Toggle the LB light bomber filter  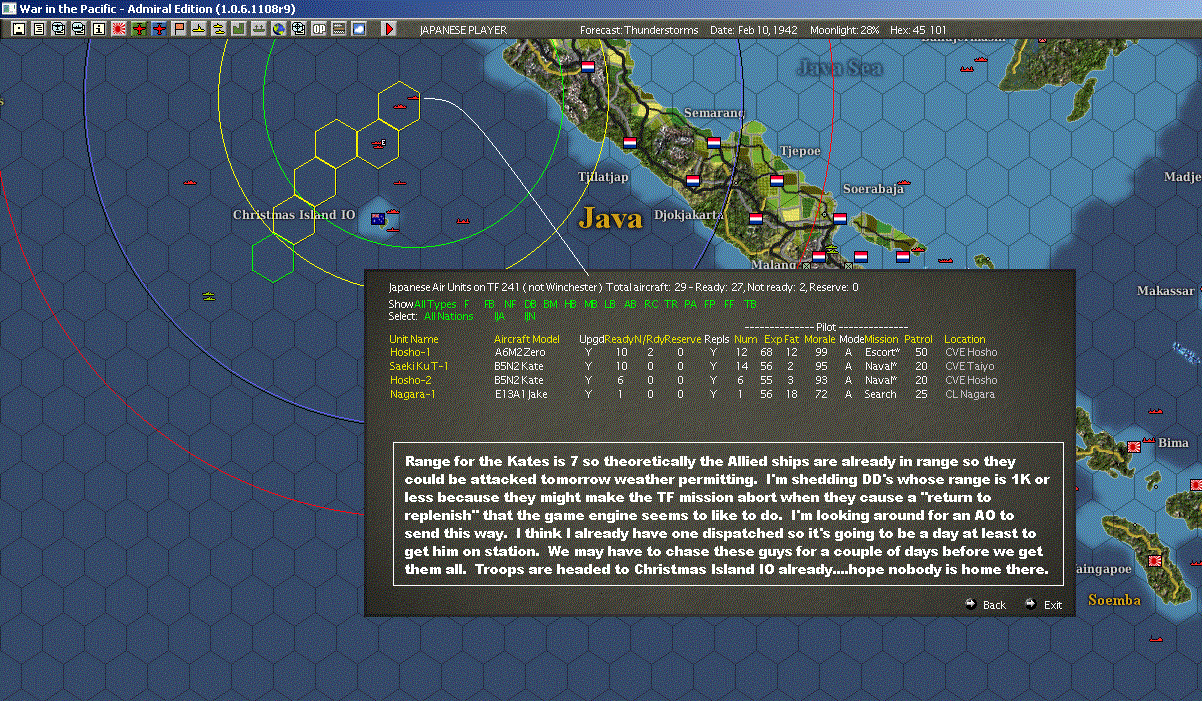(x=610, y=304)
